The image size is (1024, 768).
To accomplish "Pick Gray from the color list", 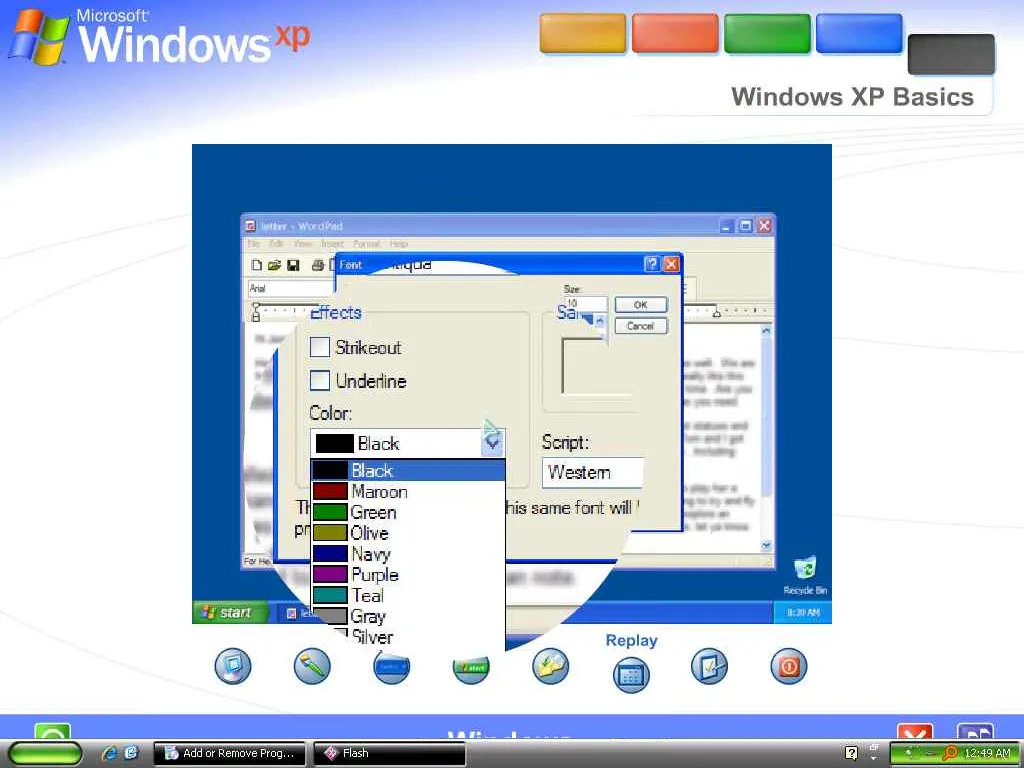I will (408, 616).
